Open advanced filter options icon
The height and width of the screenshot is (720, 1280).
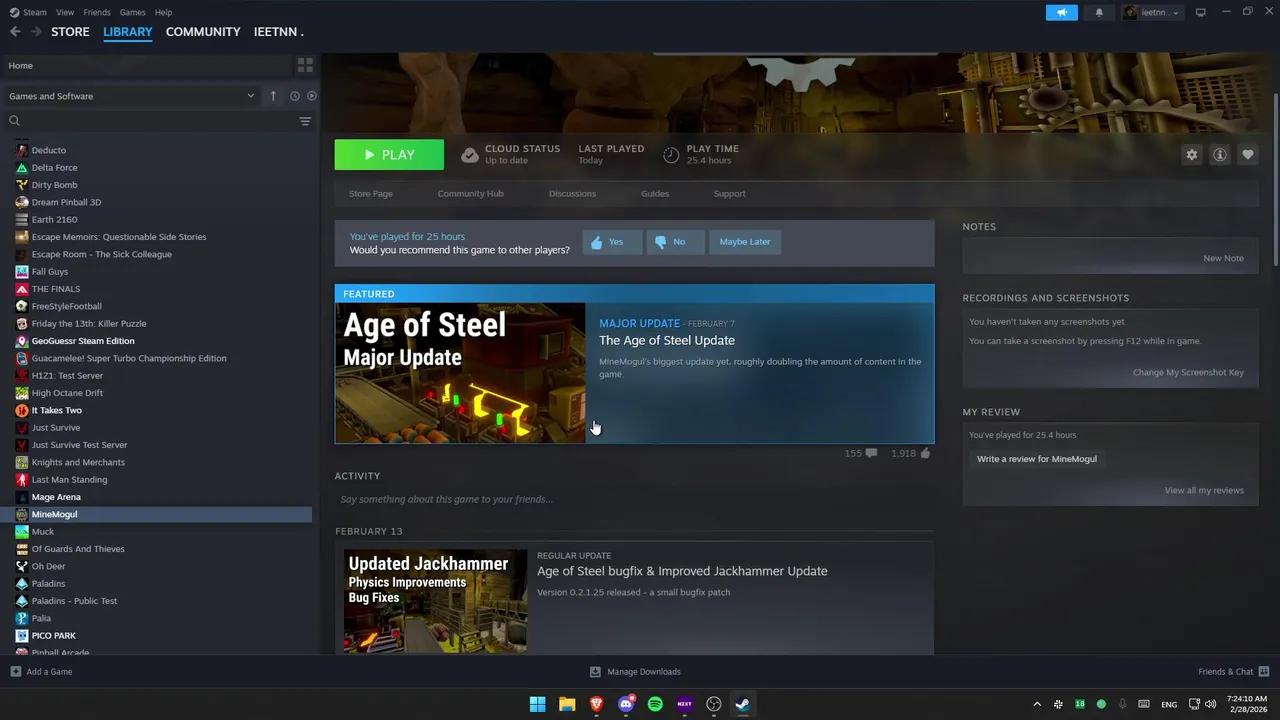pyautogui.click(x=305, y=121)
